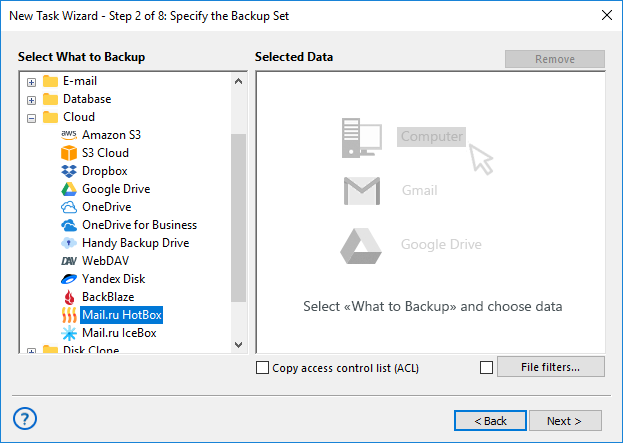623x443 pixels.
Task: Select Dropbox entry
Action: (104, 171)
